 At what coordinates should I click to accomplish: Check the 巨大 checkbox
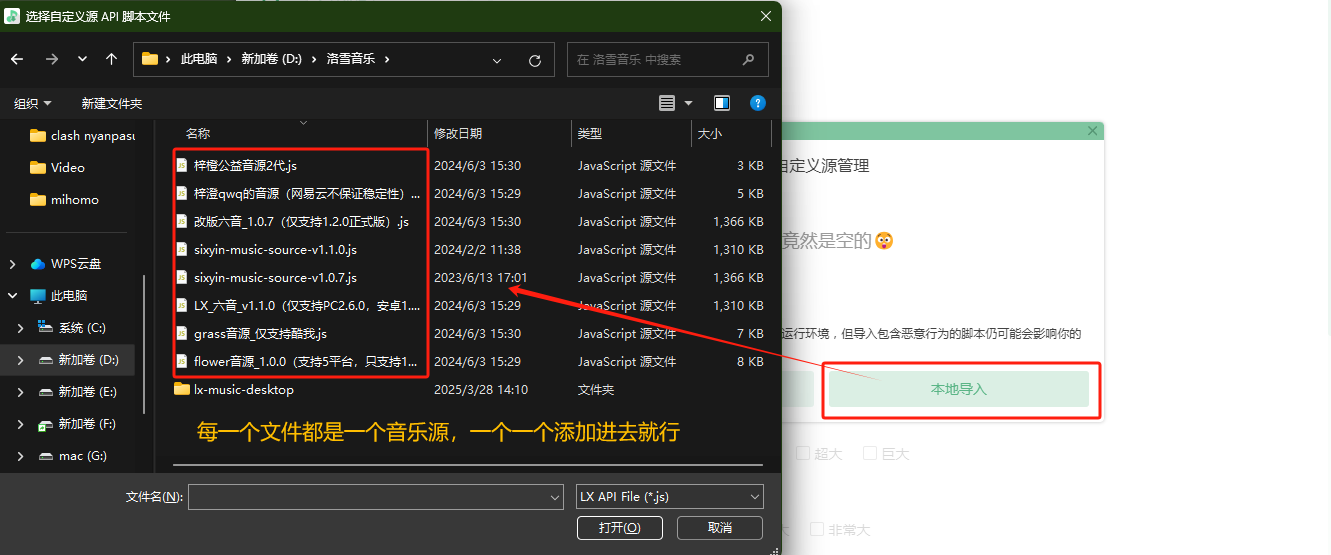(870, 453)
